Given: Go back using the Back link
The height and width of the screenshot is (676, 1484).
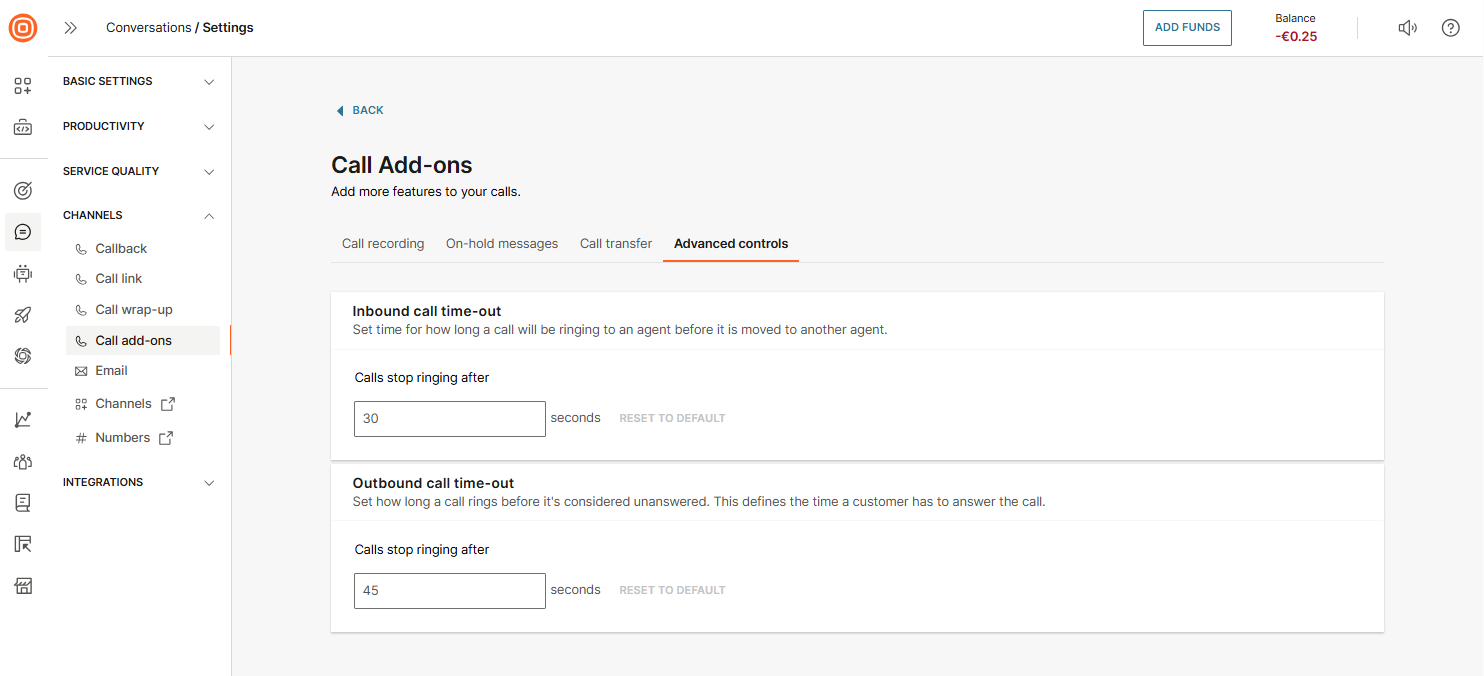Looking at the screenshot, I should (x=360, y=111).
